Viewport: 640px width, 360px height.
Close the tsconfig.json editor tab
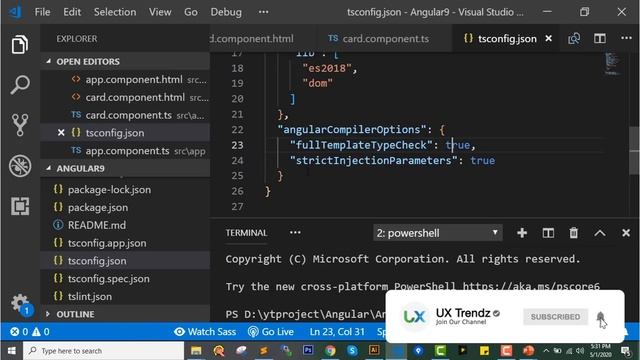click(x=549, y=38)
